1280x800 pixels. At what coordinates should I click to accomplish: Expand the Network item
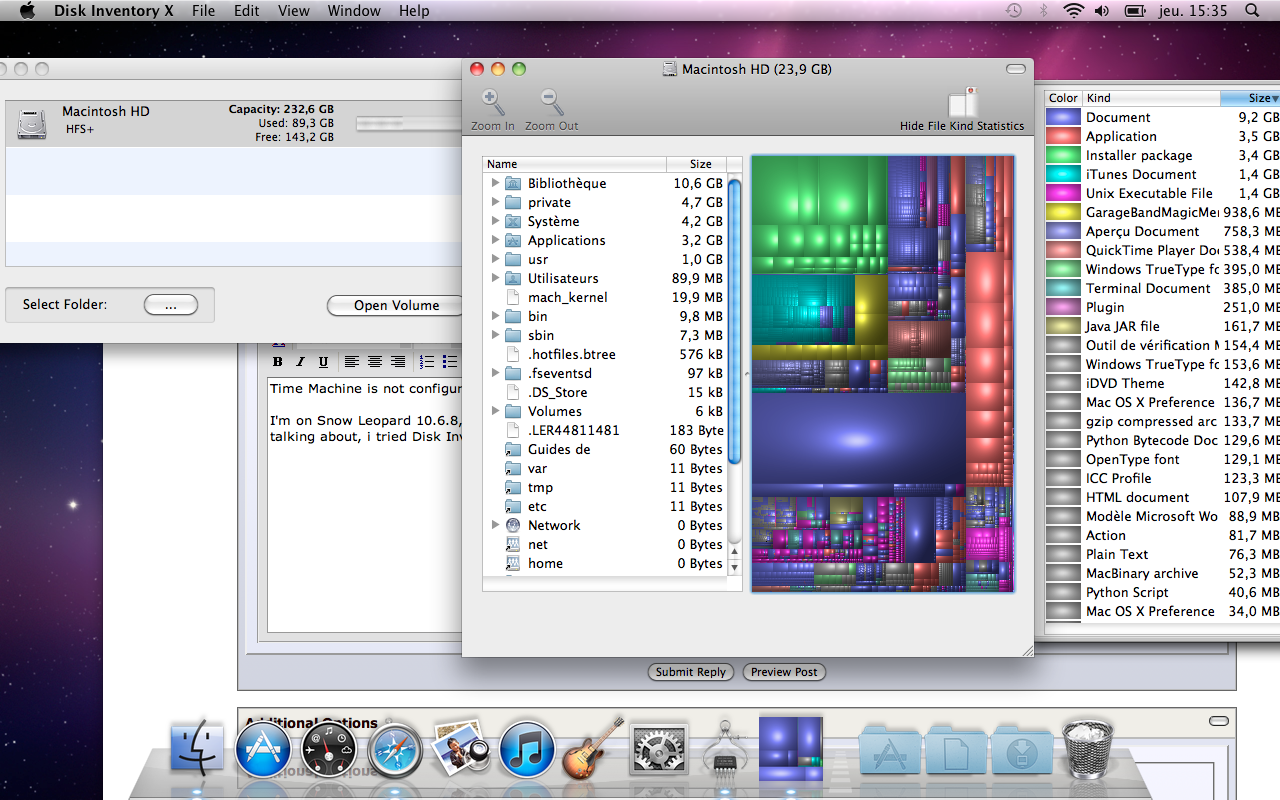495,525
